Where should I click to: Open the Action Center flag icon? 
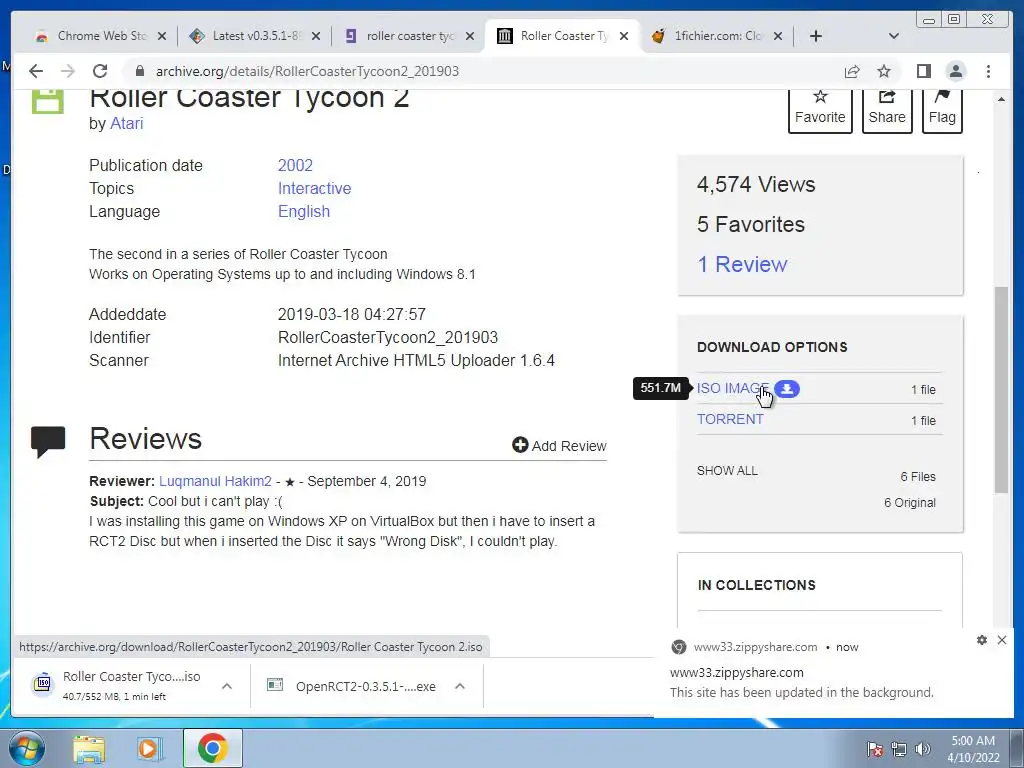click(874, 749)
